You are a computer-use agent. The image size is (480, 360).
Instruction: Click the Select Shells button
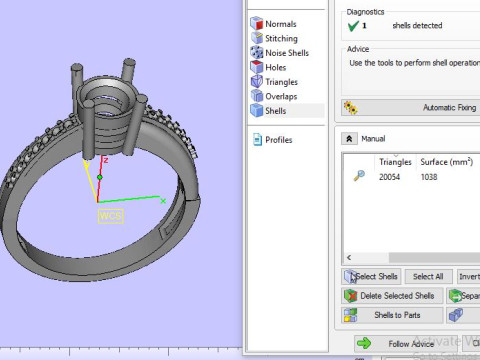[x=371, y=277]
